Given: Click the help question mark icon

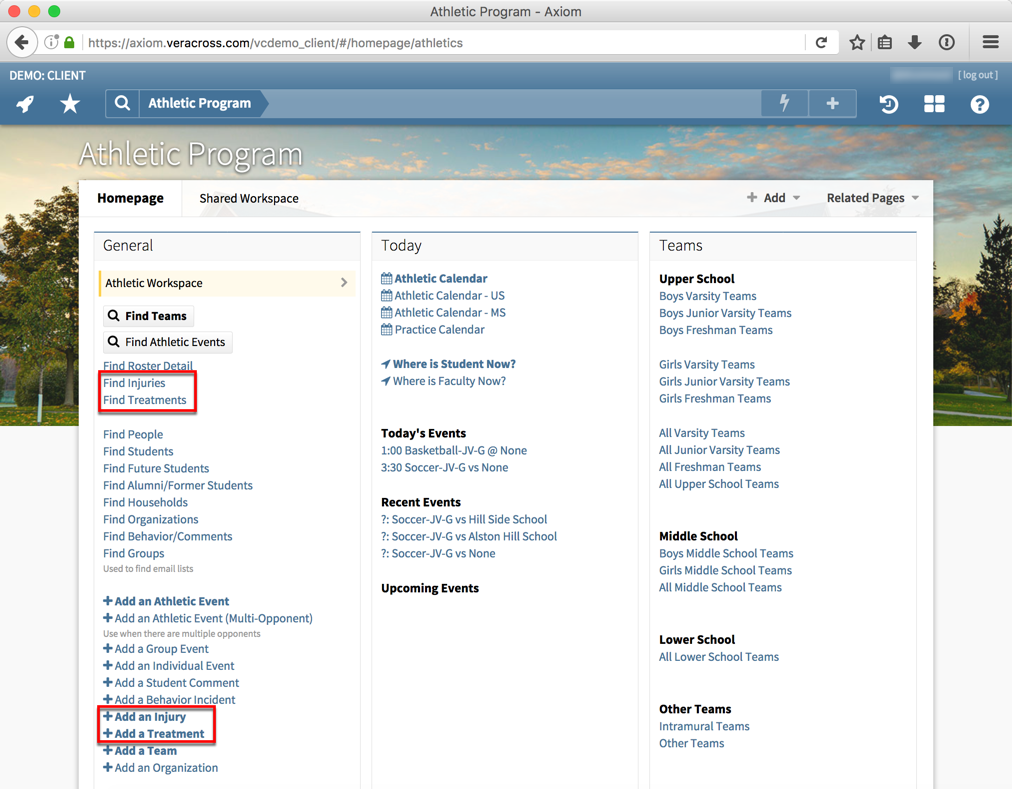Looking at the screenshot, I should coord(979,104).
